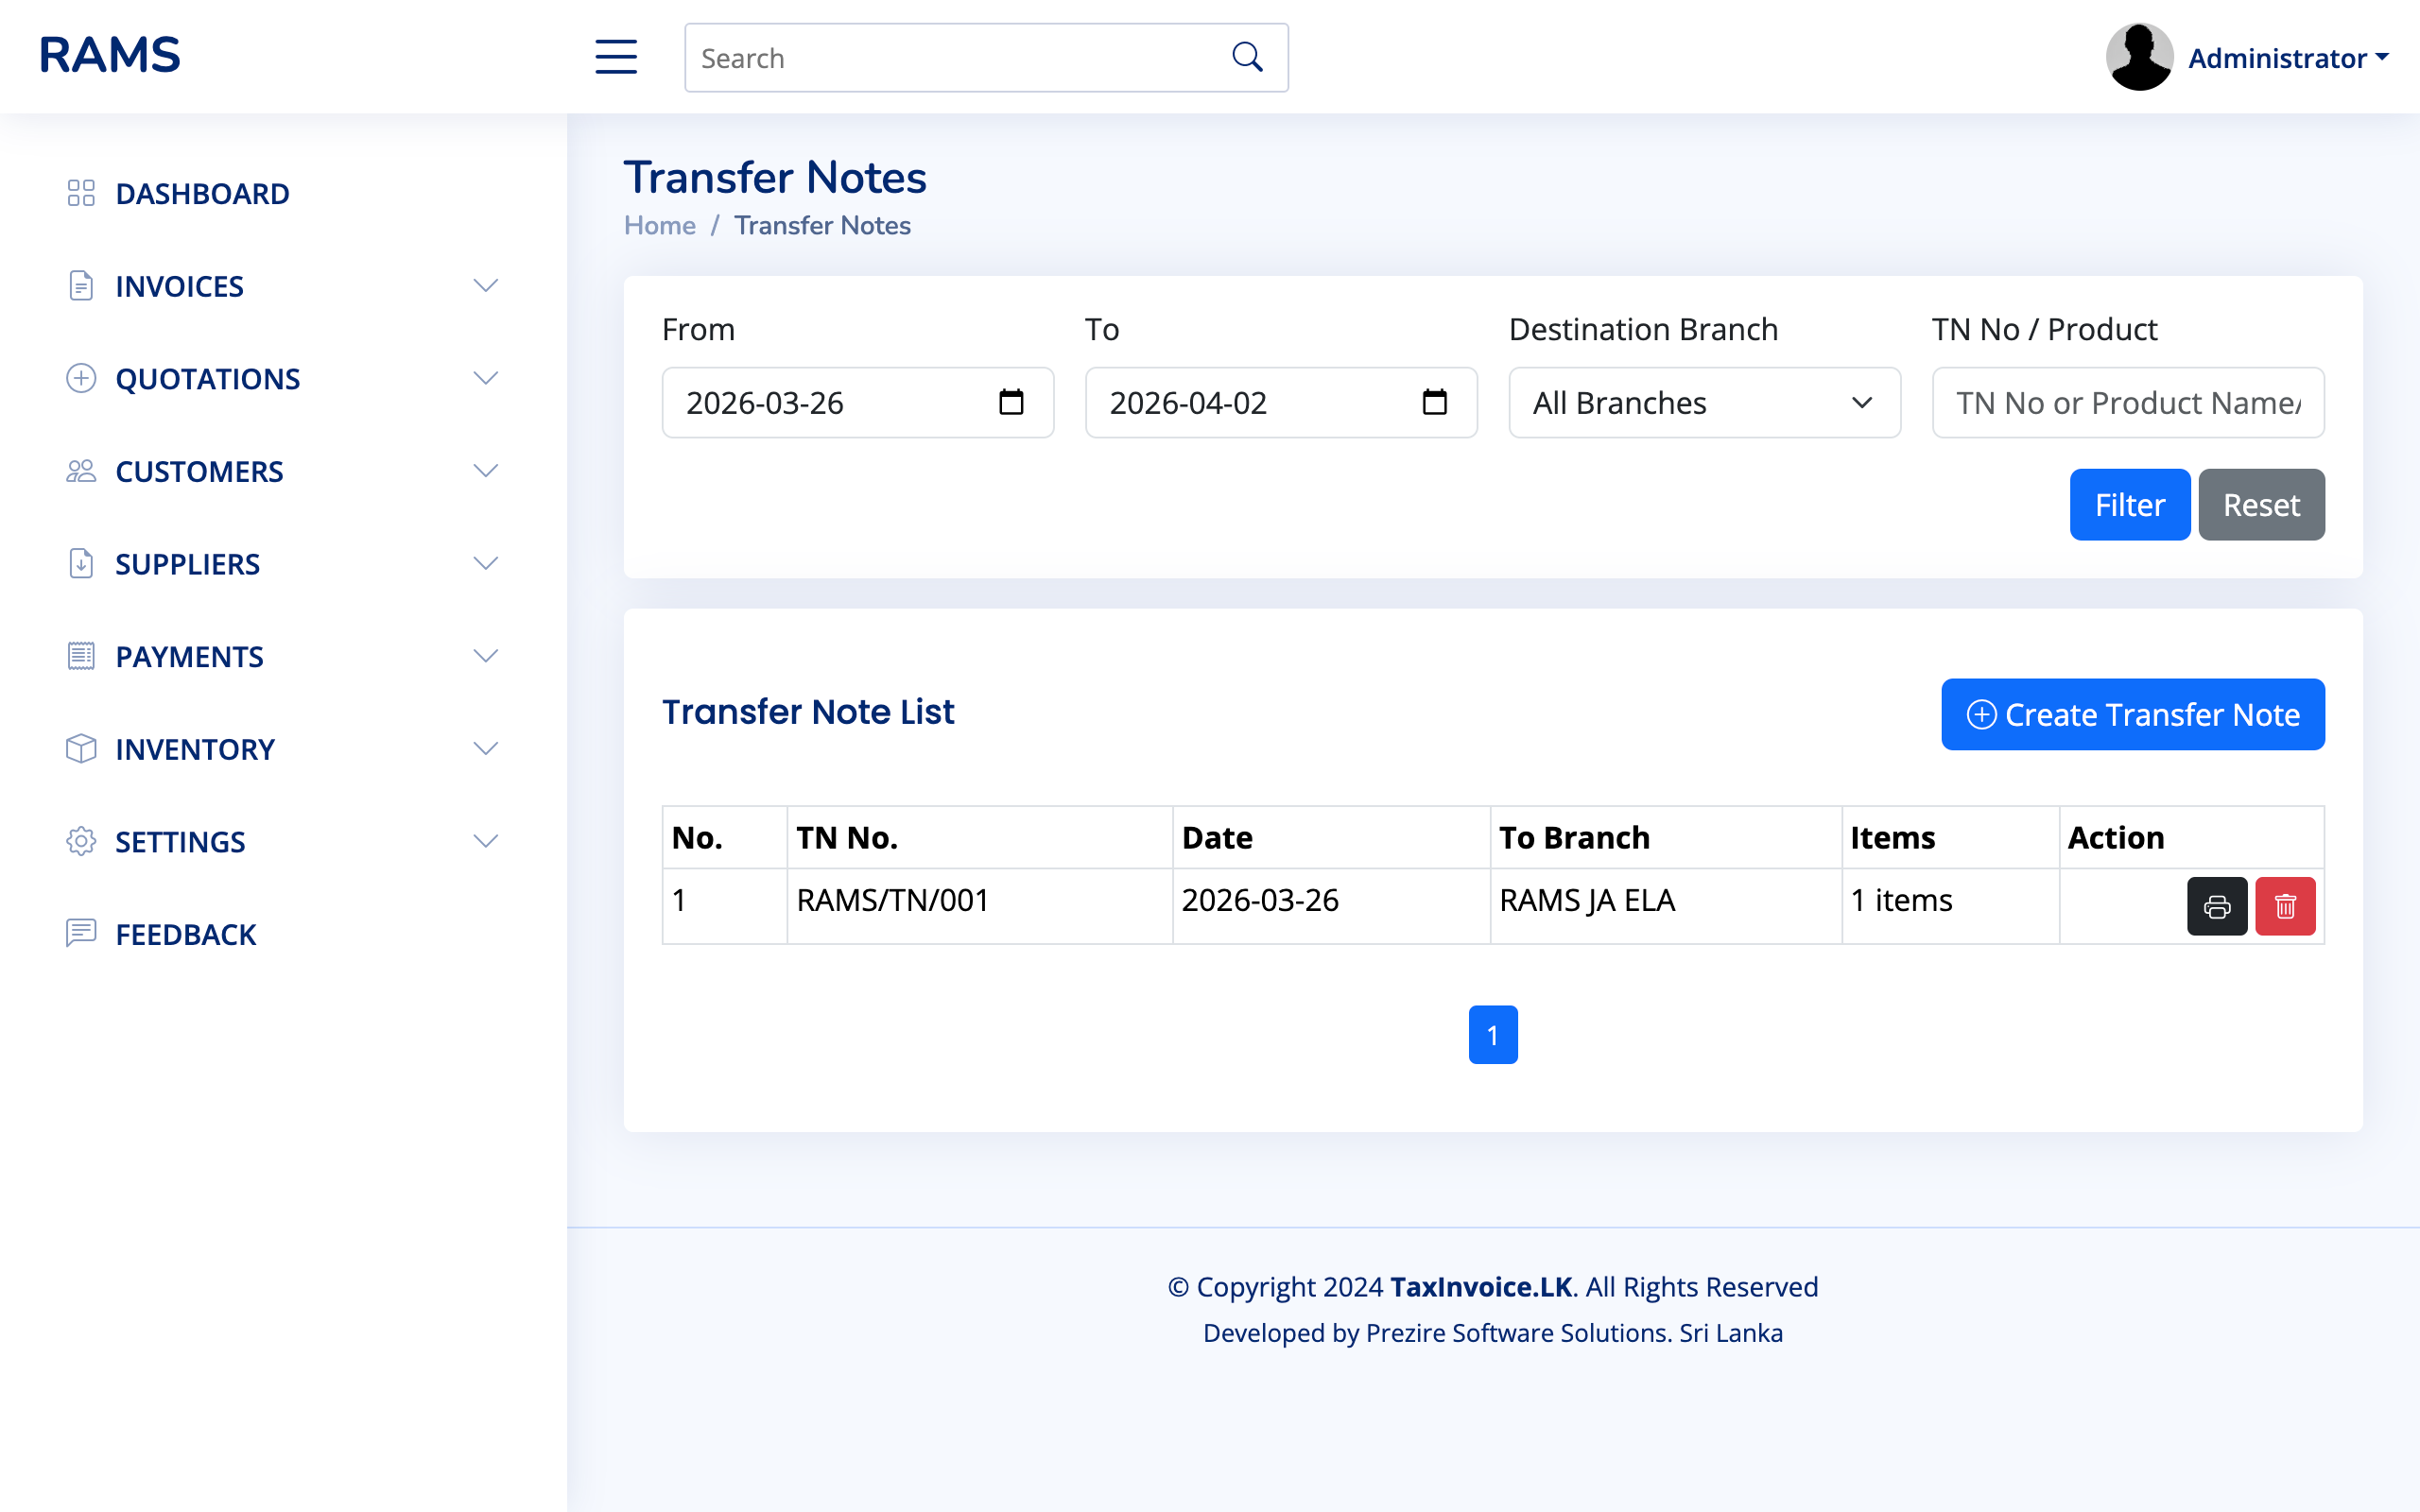Click the Reset button
Screen dimensions: 2420x1512
(2260, 505)
